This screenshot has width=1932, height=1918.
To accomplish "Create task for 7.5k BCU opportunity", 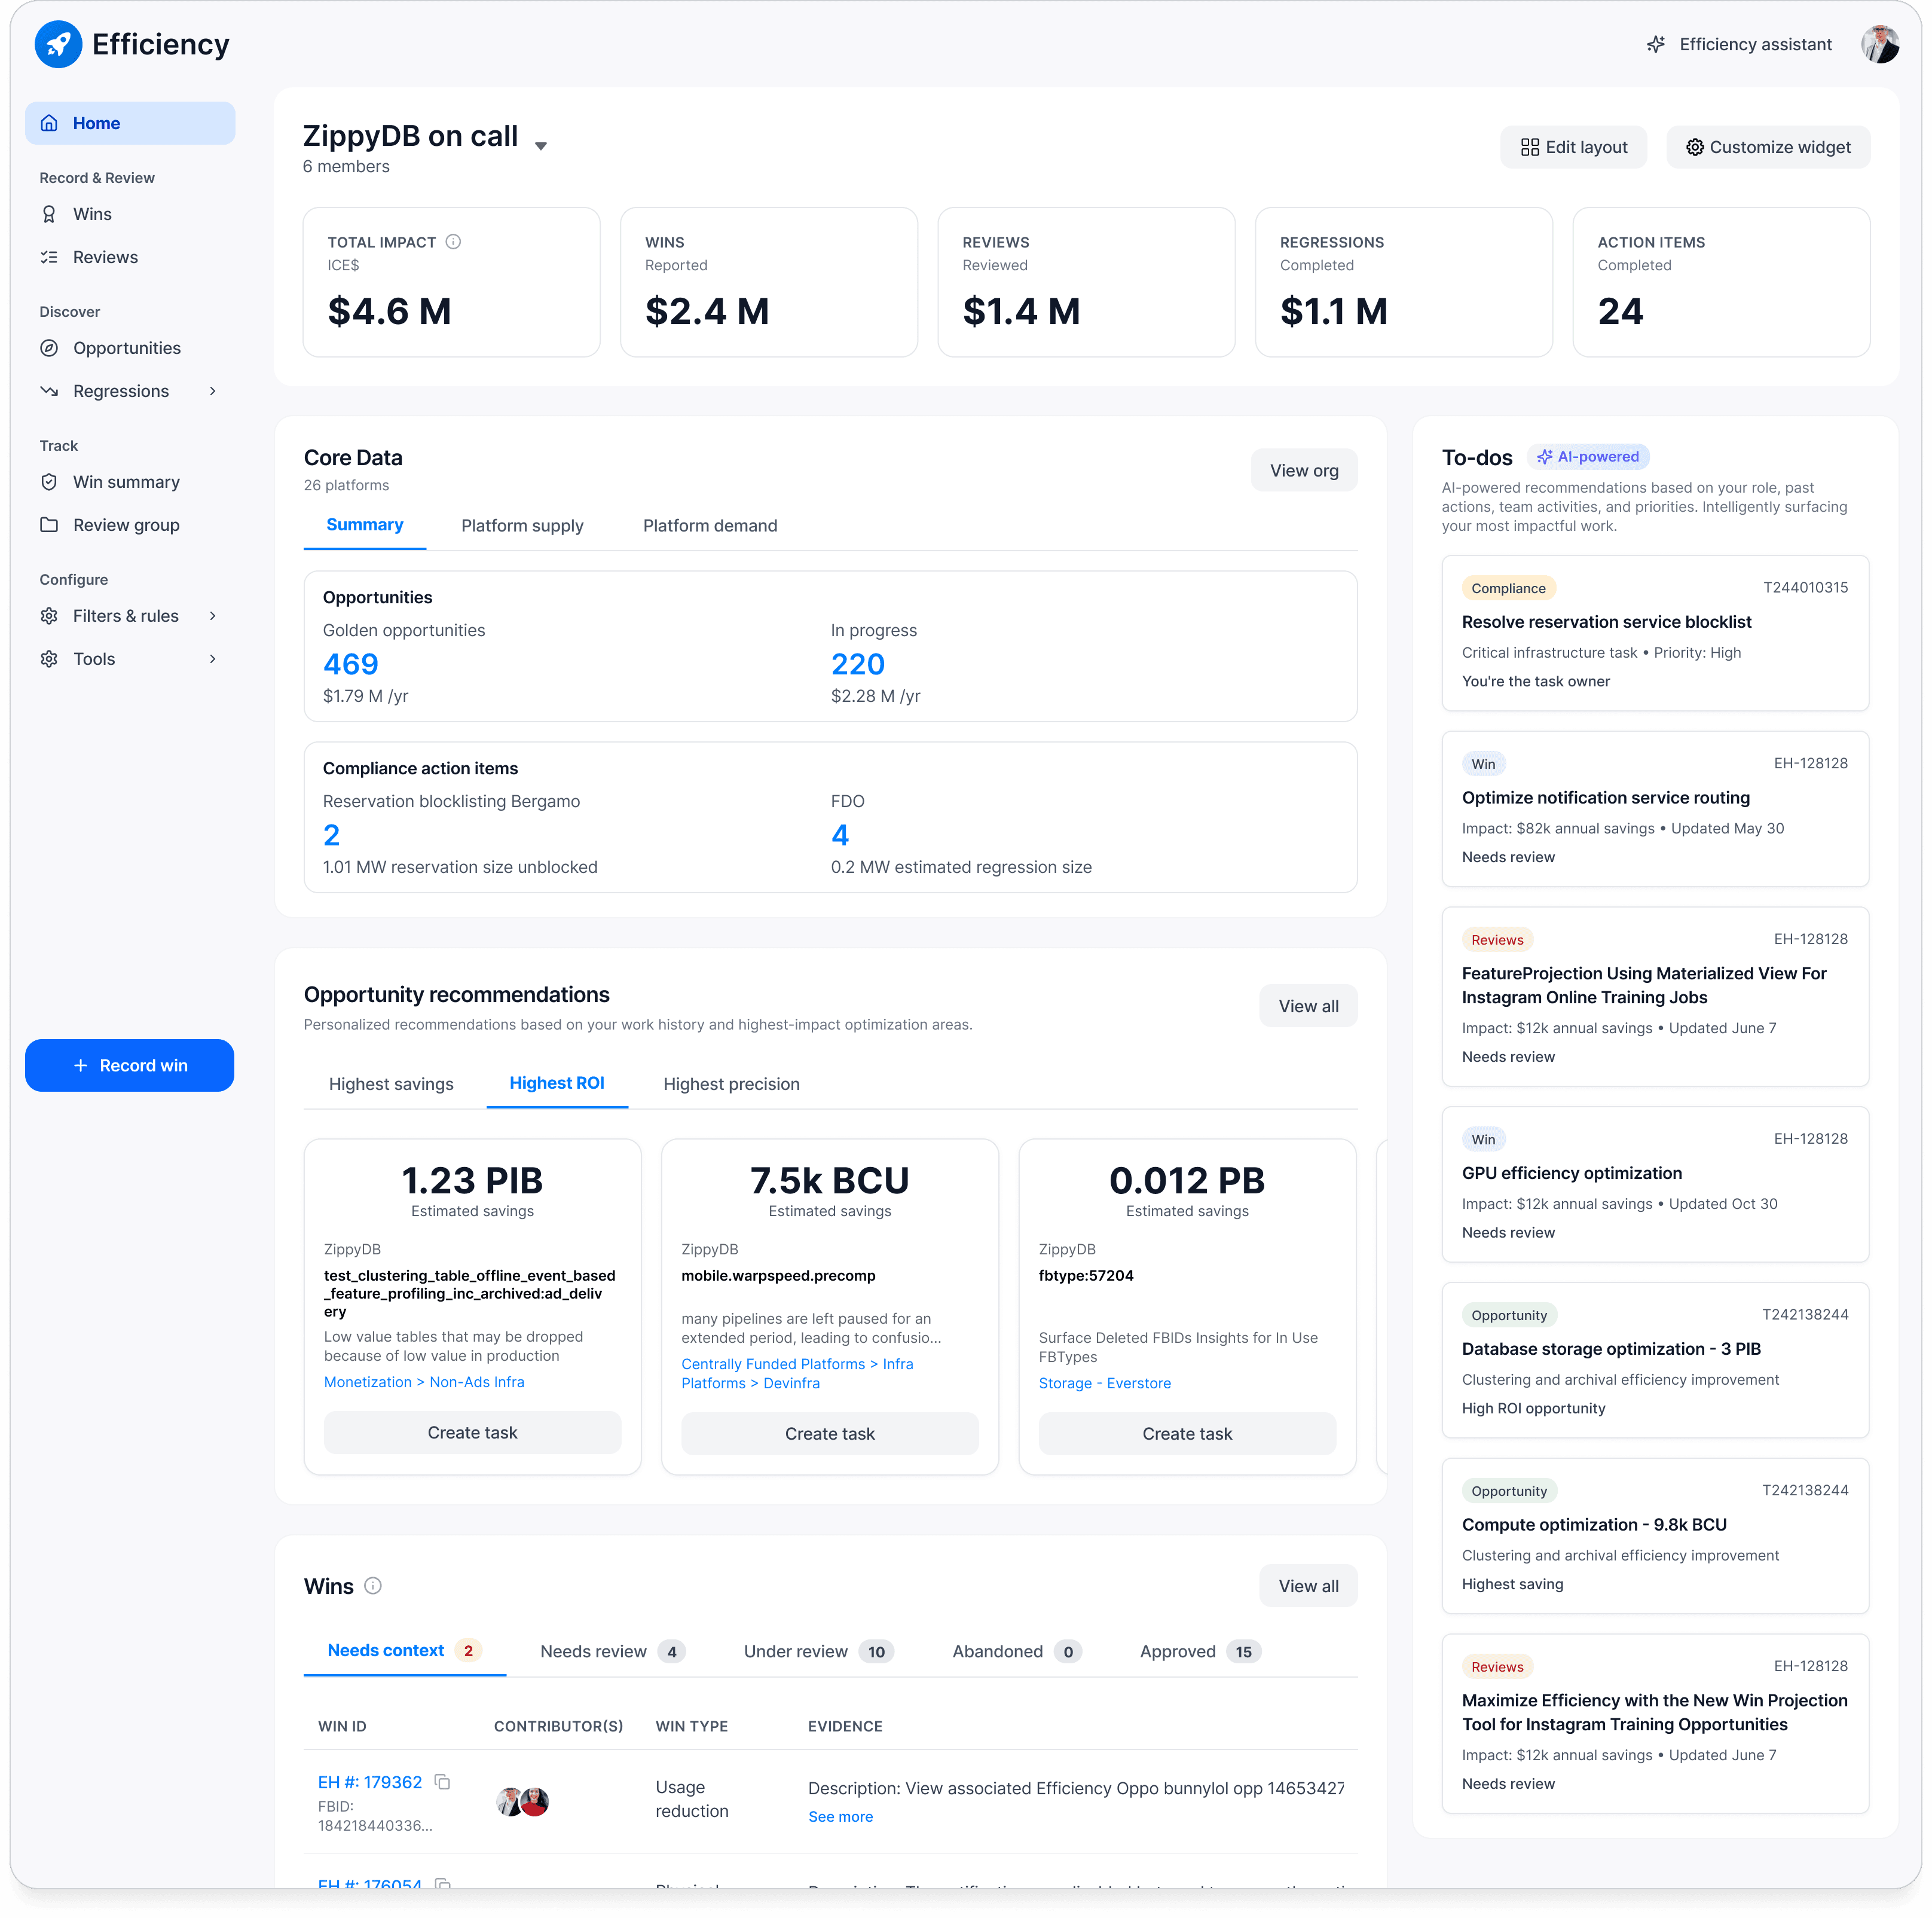I will tap(830, 1433).
